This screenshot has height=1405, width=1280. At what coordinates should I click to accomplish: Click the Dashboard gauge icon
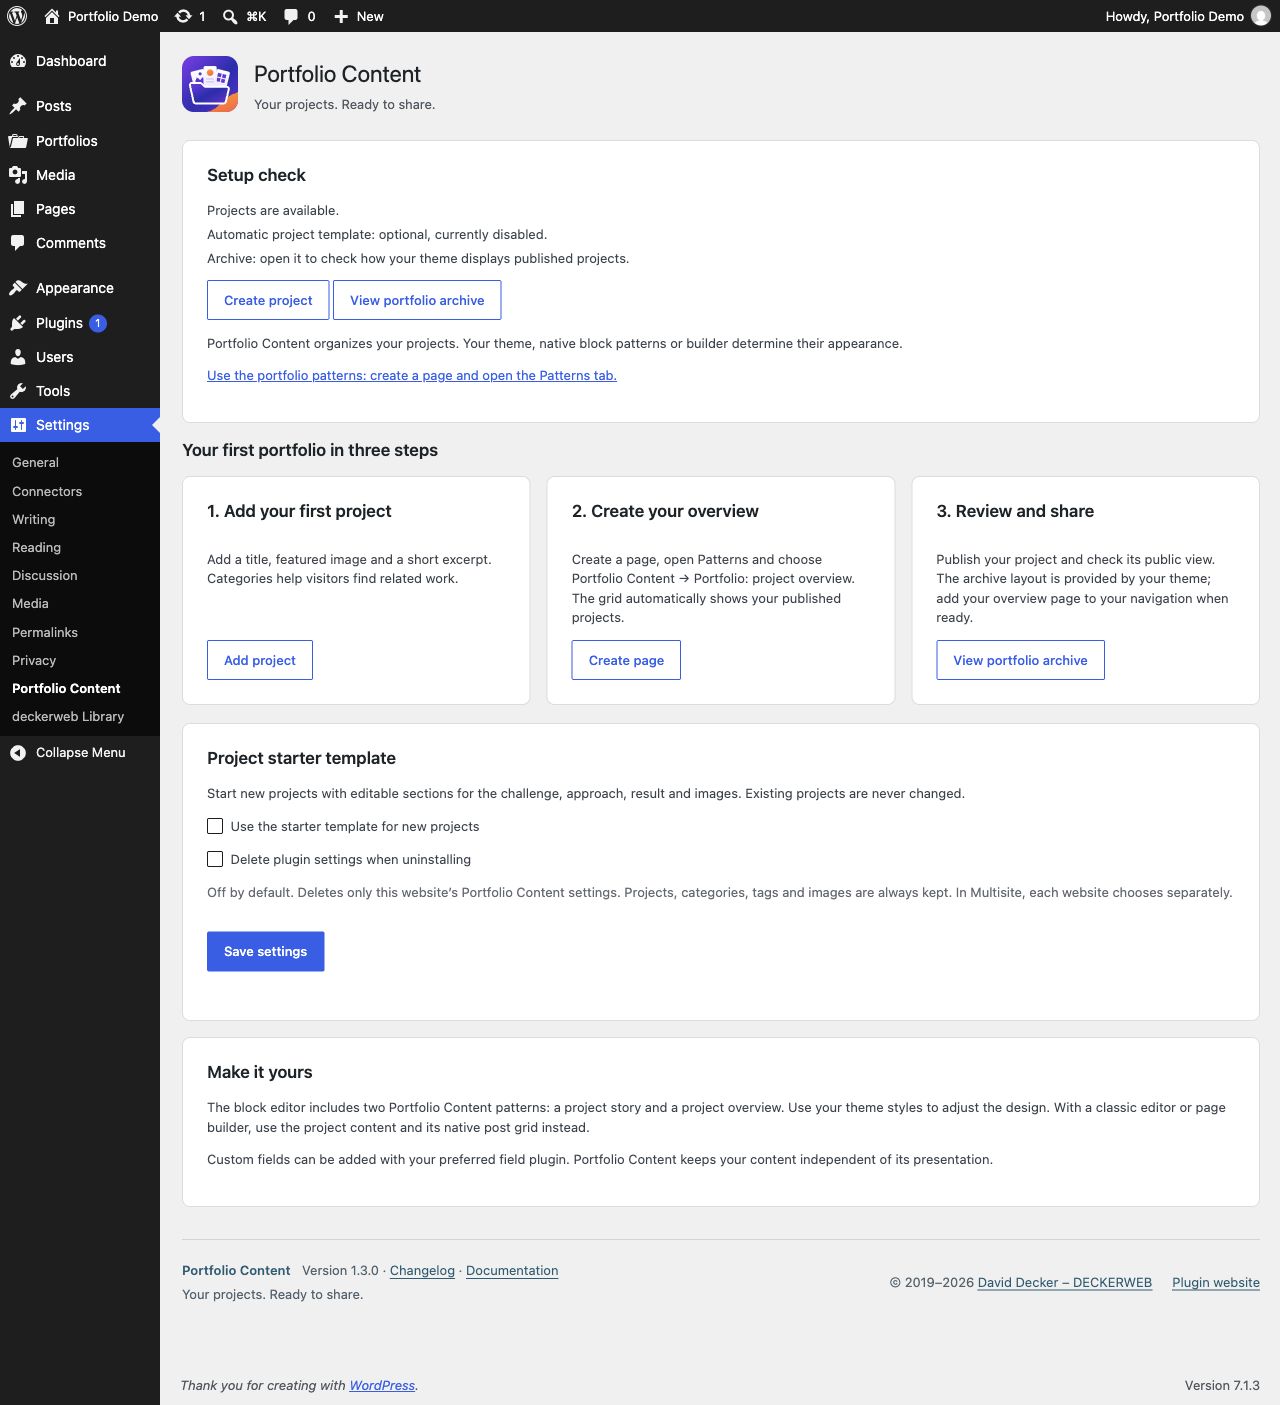[18, 61]
